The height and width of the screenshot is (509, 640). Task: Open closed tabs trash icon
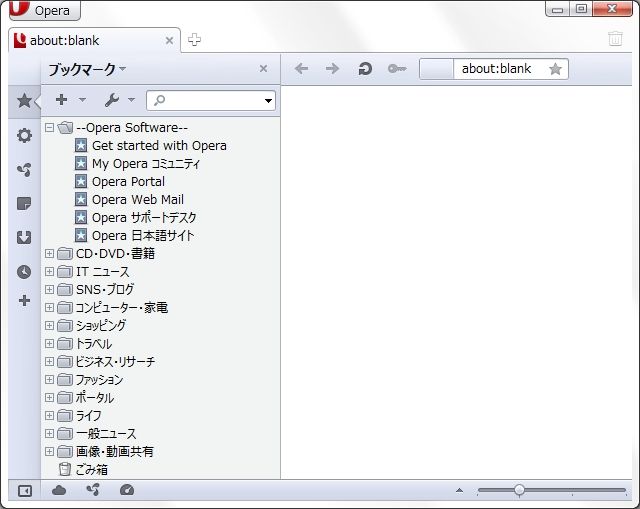(x=615, y=39)
